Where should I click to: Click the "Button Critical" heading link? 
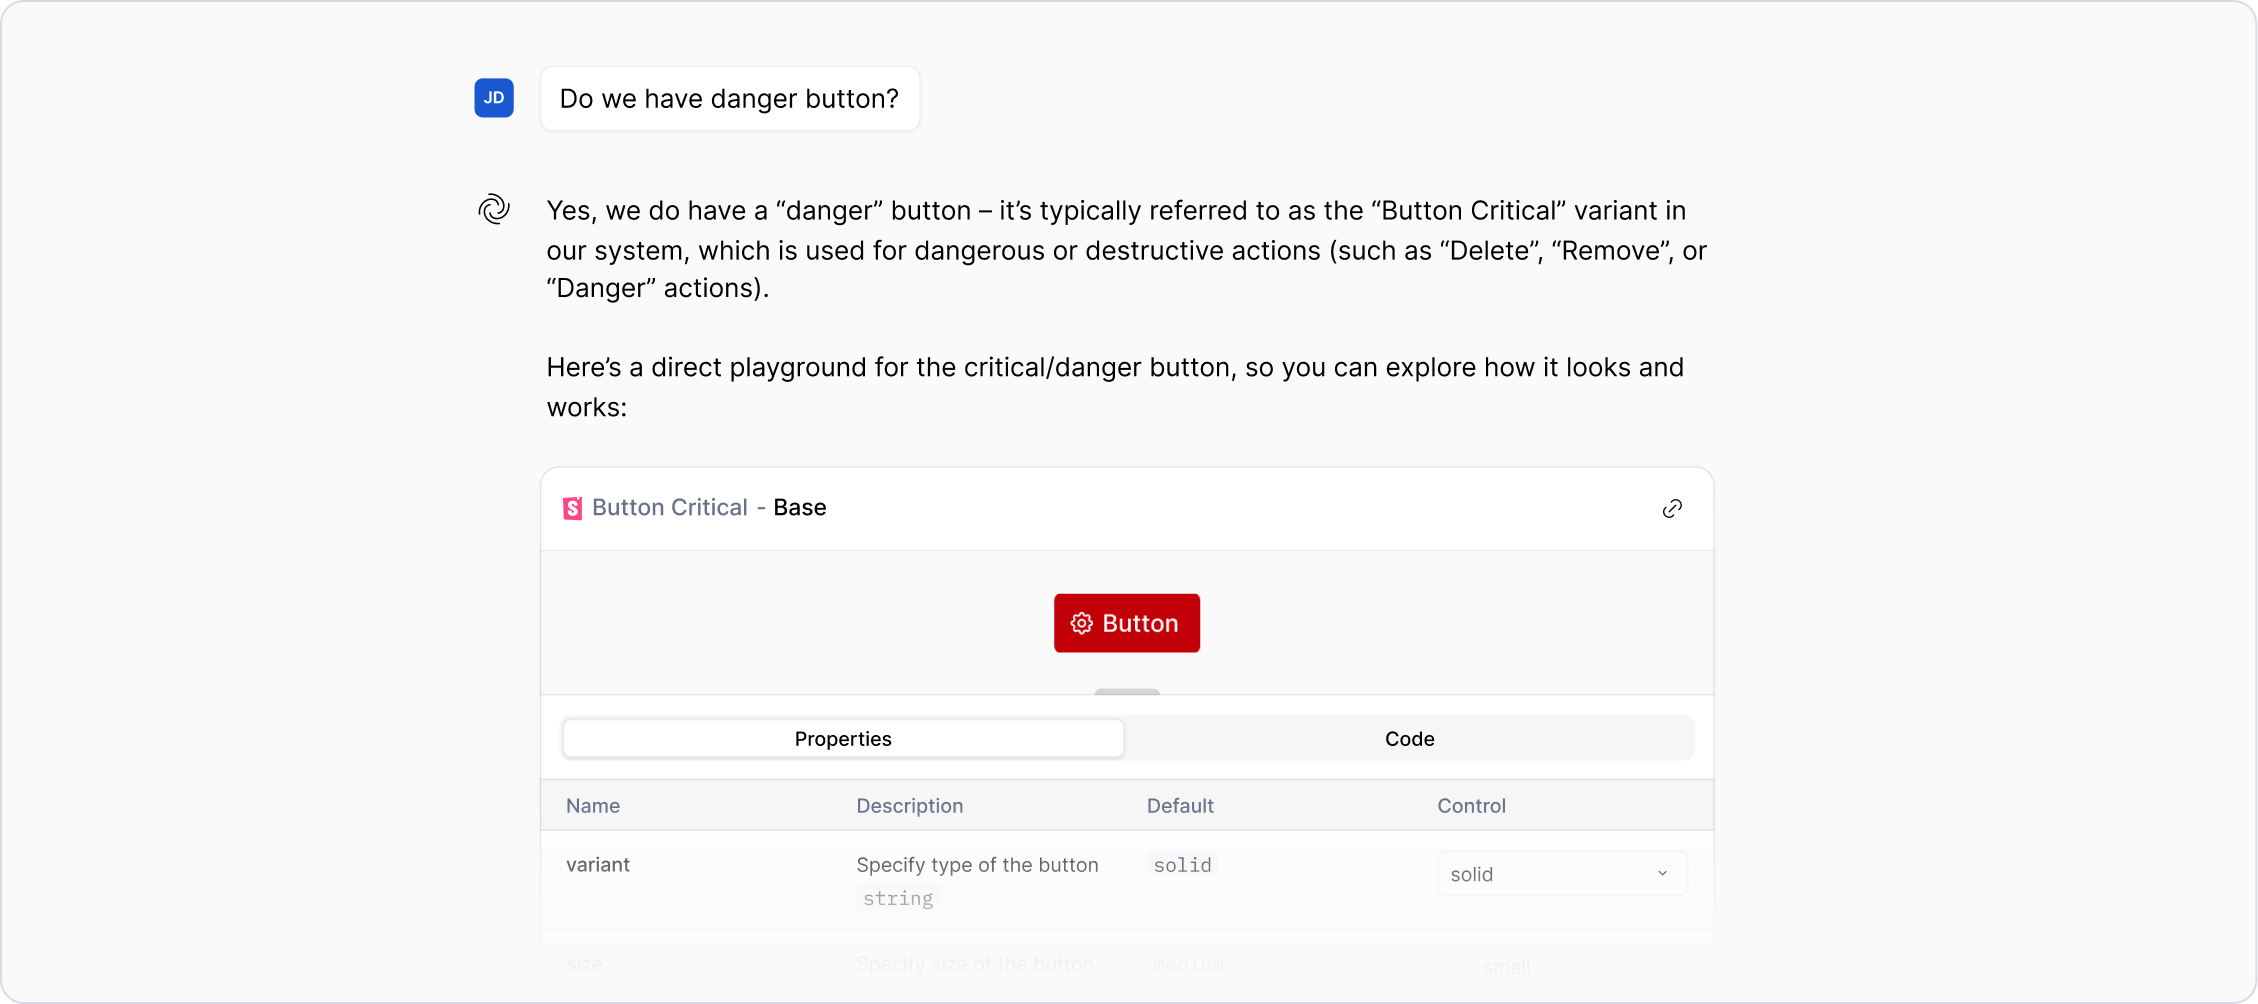pyautogui.click(x=670, y=507)
